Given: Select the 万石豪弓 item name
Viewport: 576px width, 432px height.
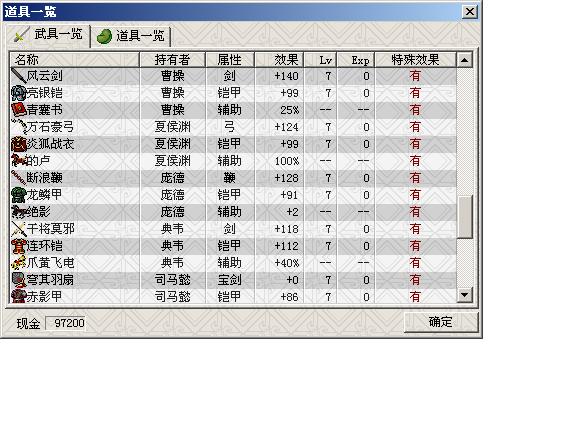Looking at the screenshot, I should [x=50, y=127].
